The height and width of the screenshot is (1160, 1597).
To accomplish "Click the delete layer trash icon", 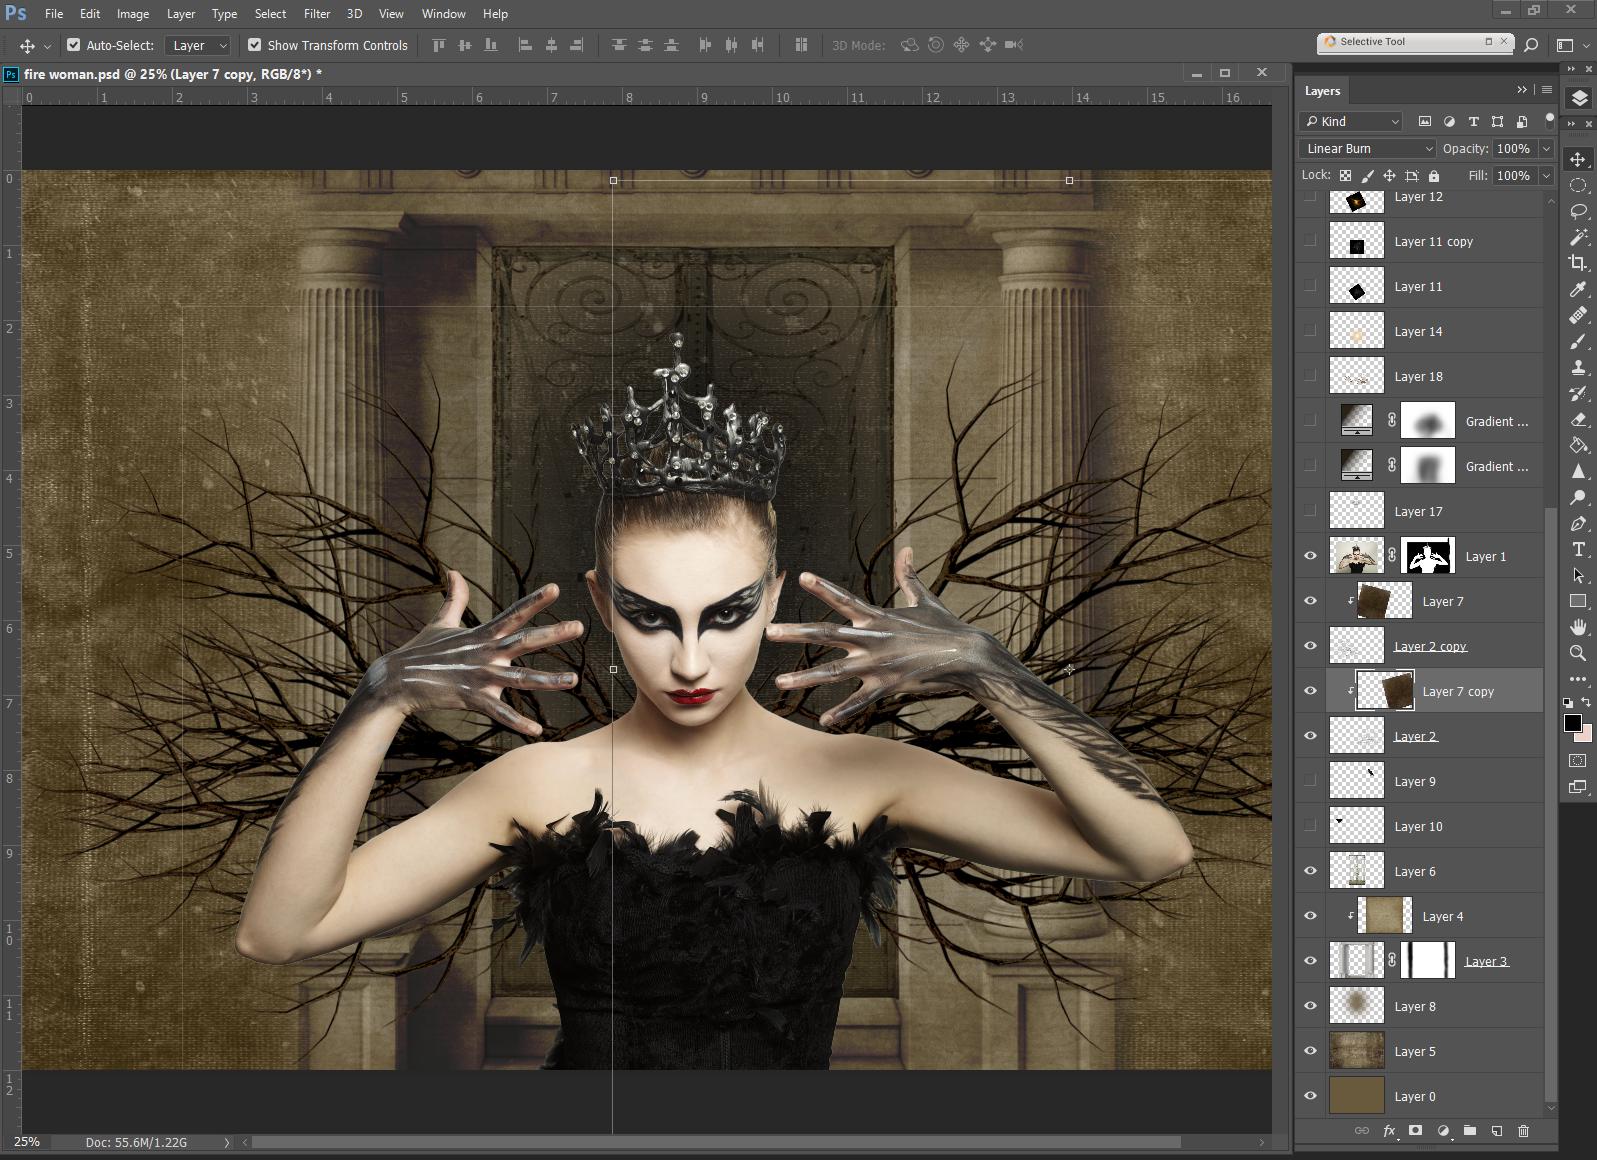I will pos(1523,1131).
